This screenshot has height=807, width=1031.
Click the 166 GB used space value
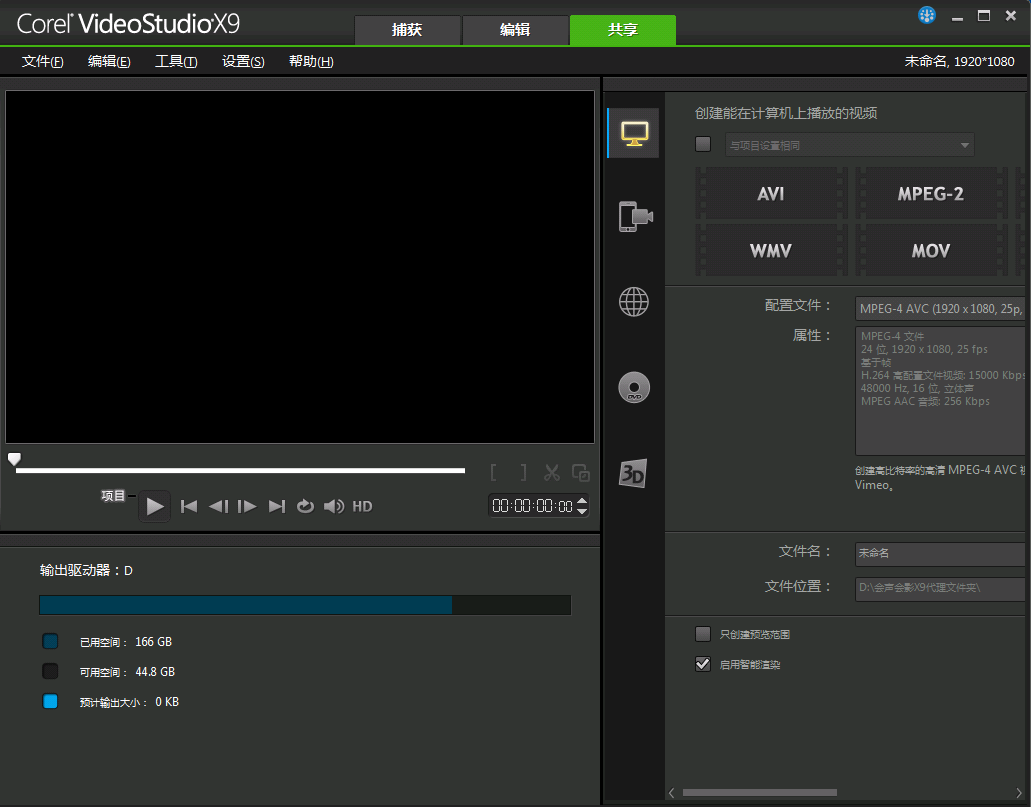pos(153,641)
